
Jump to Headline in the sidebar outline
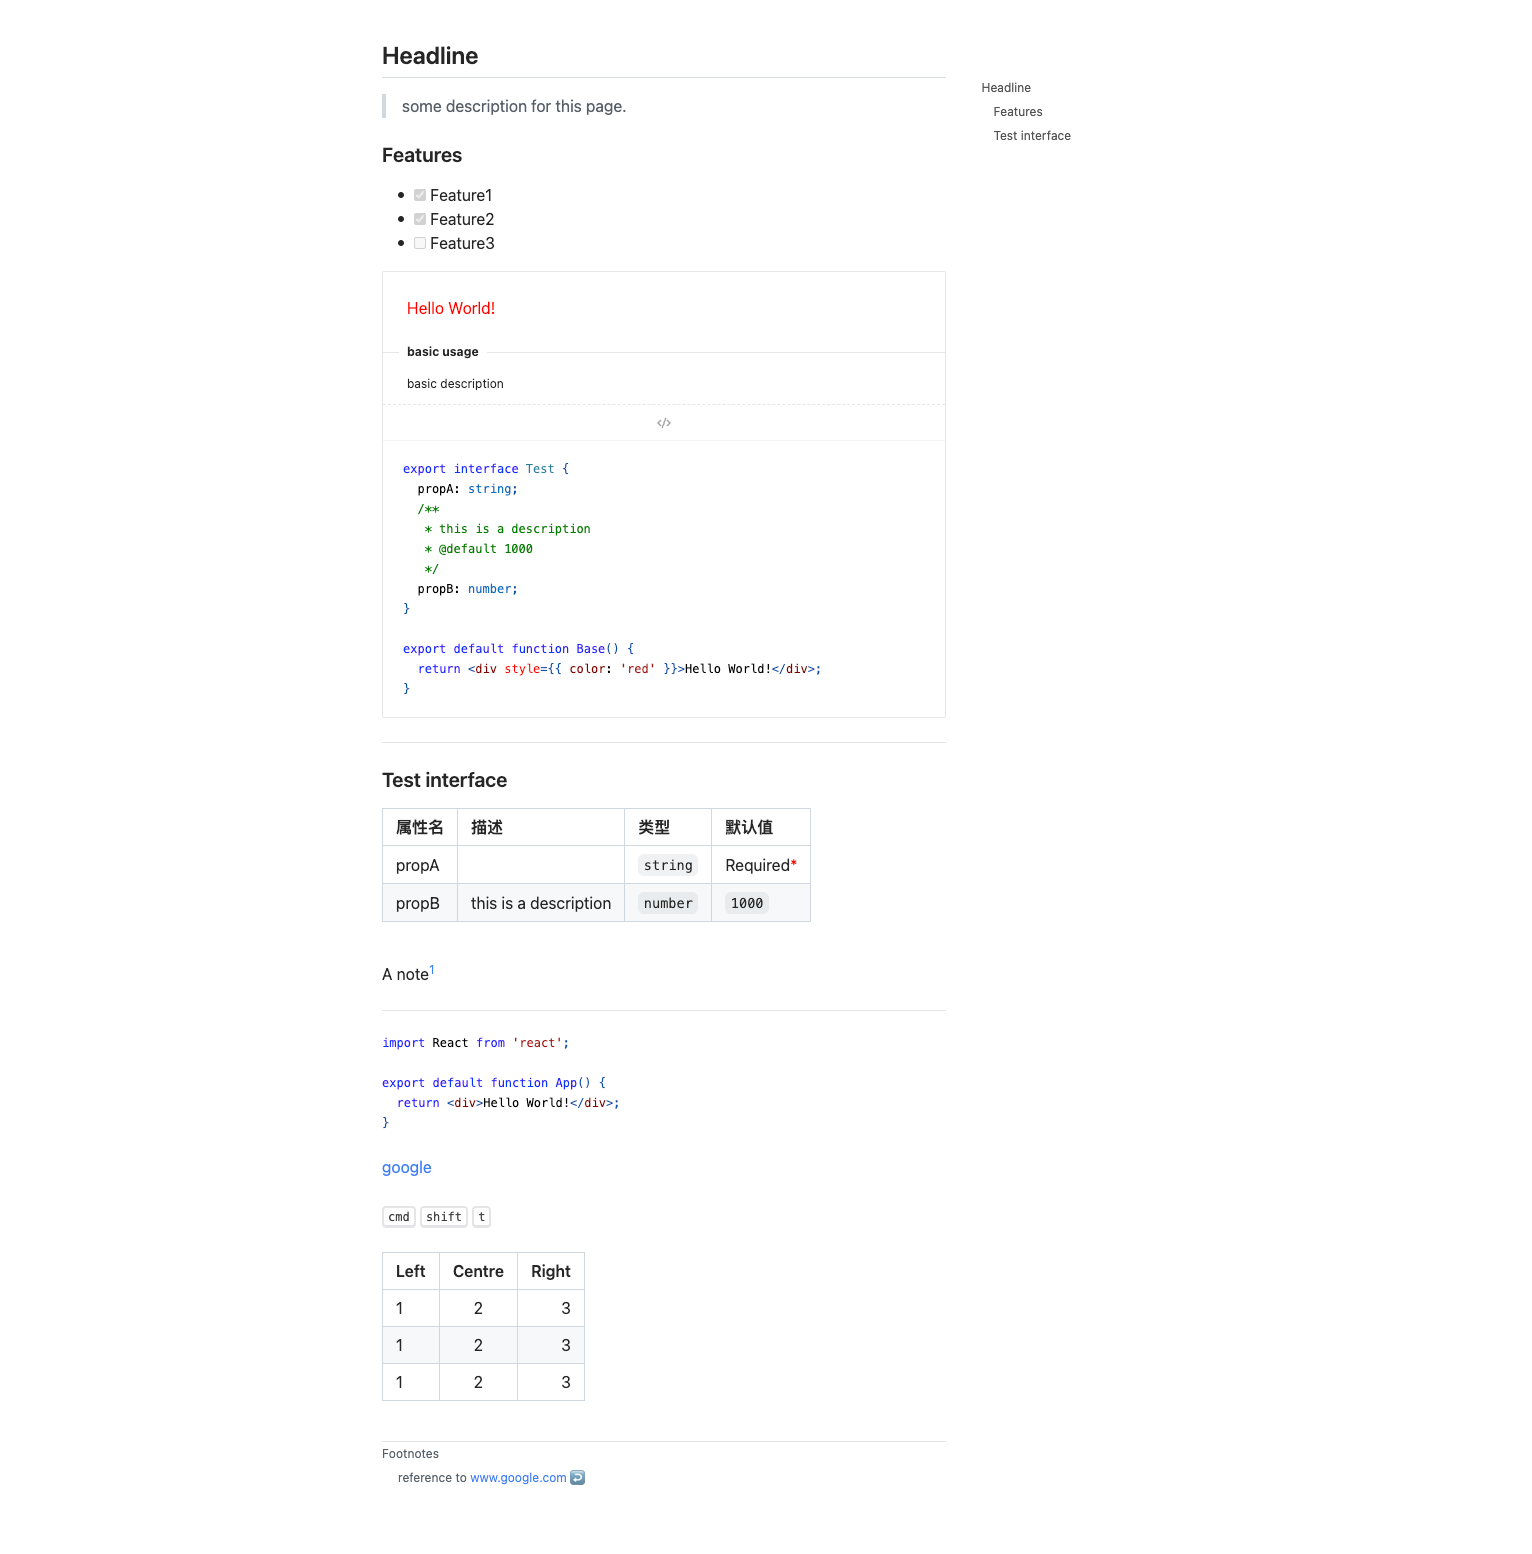point(1006,88)
